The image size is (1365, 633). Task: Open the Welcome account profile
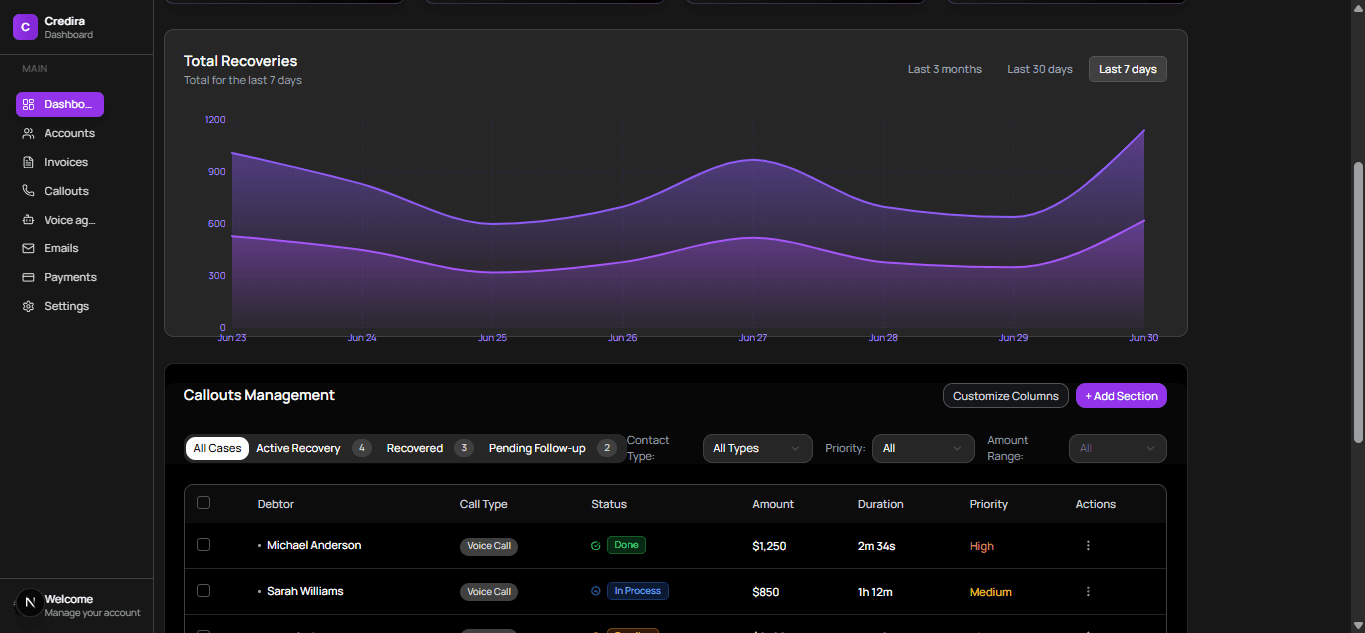coord(77,605)
